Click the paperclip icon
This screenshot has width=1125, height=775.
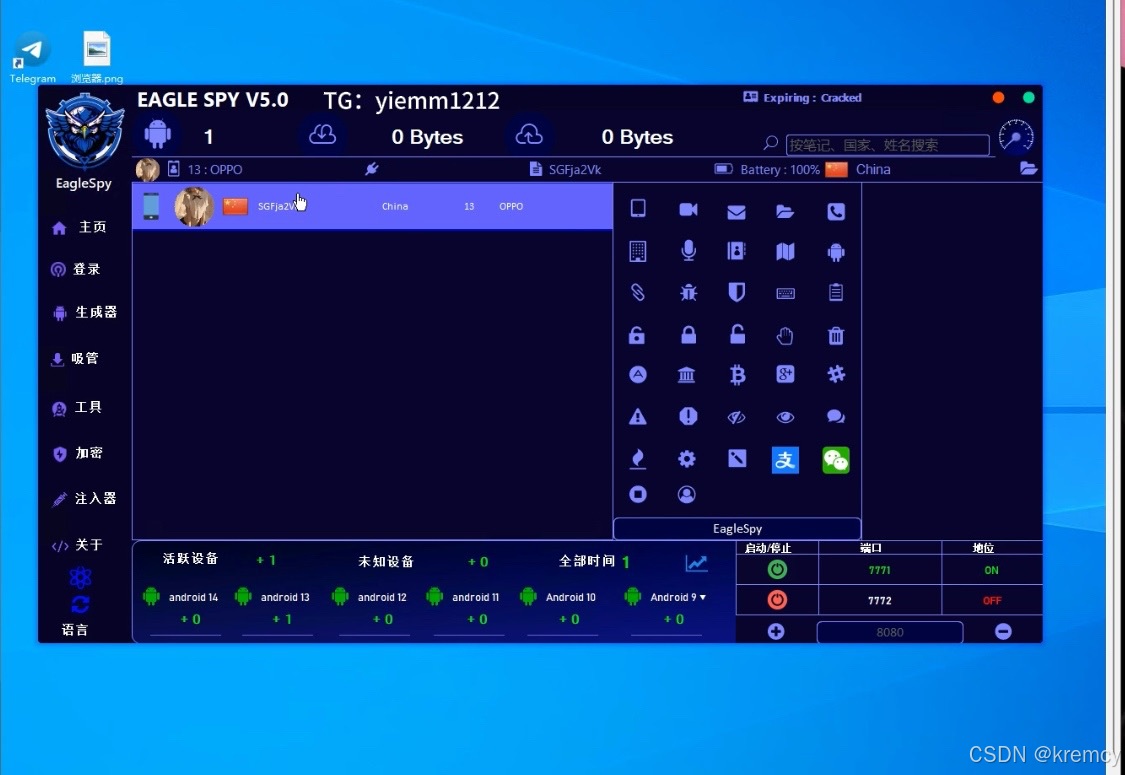tap(637, 292)
